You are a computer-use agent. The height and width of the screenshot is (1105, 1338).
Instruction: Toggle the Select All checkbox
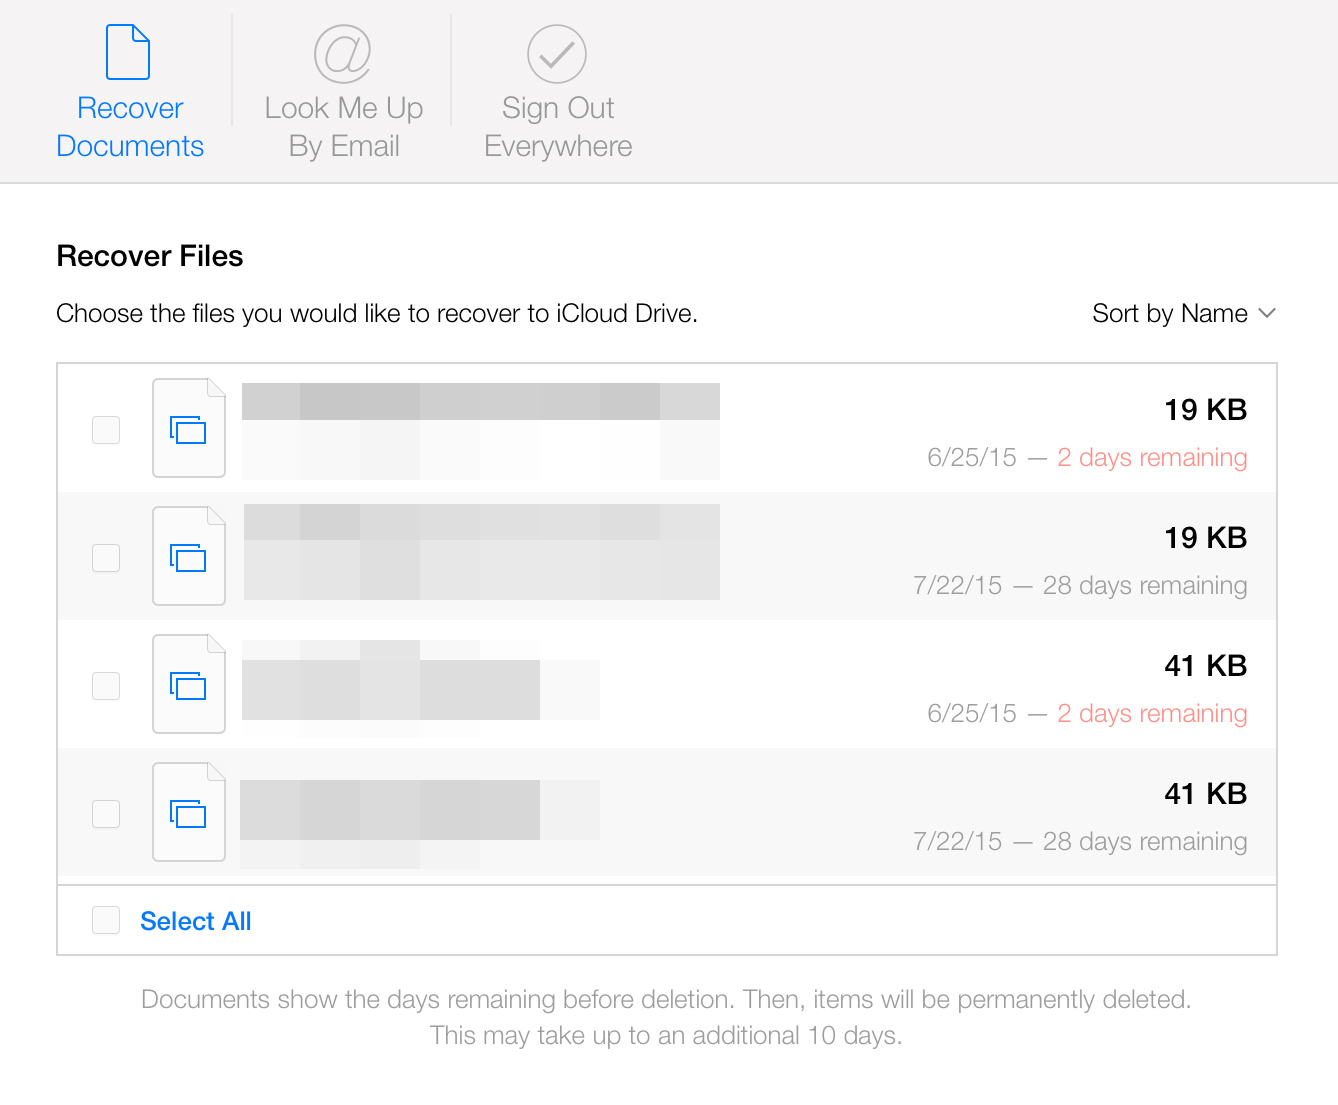(x=106, y=920)
